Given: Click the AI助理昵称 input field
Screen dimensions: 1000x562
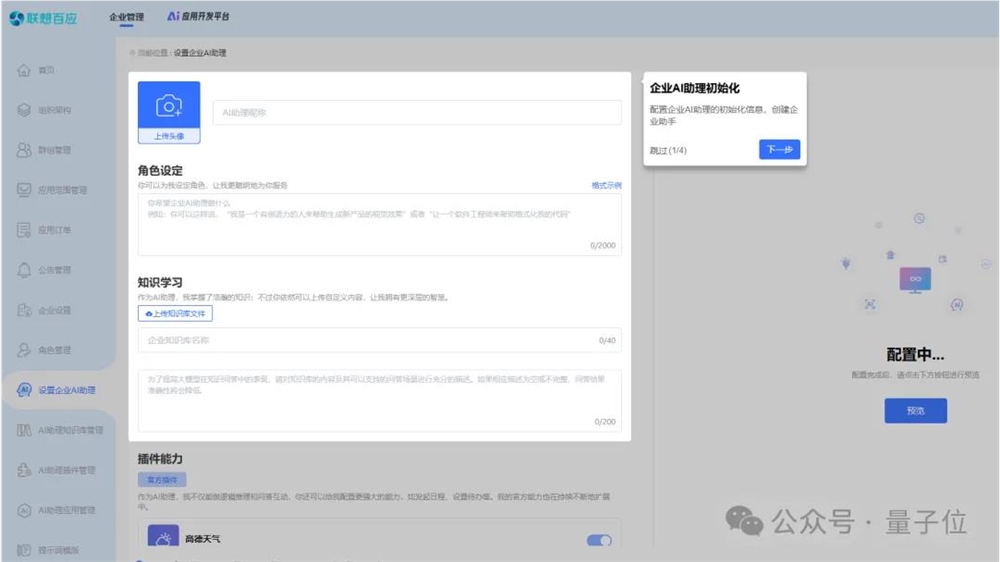Looking at the screenshot, I should point(417,112).
